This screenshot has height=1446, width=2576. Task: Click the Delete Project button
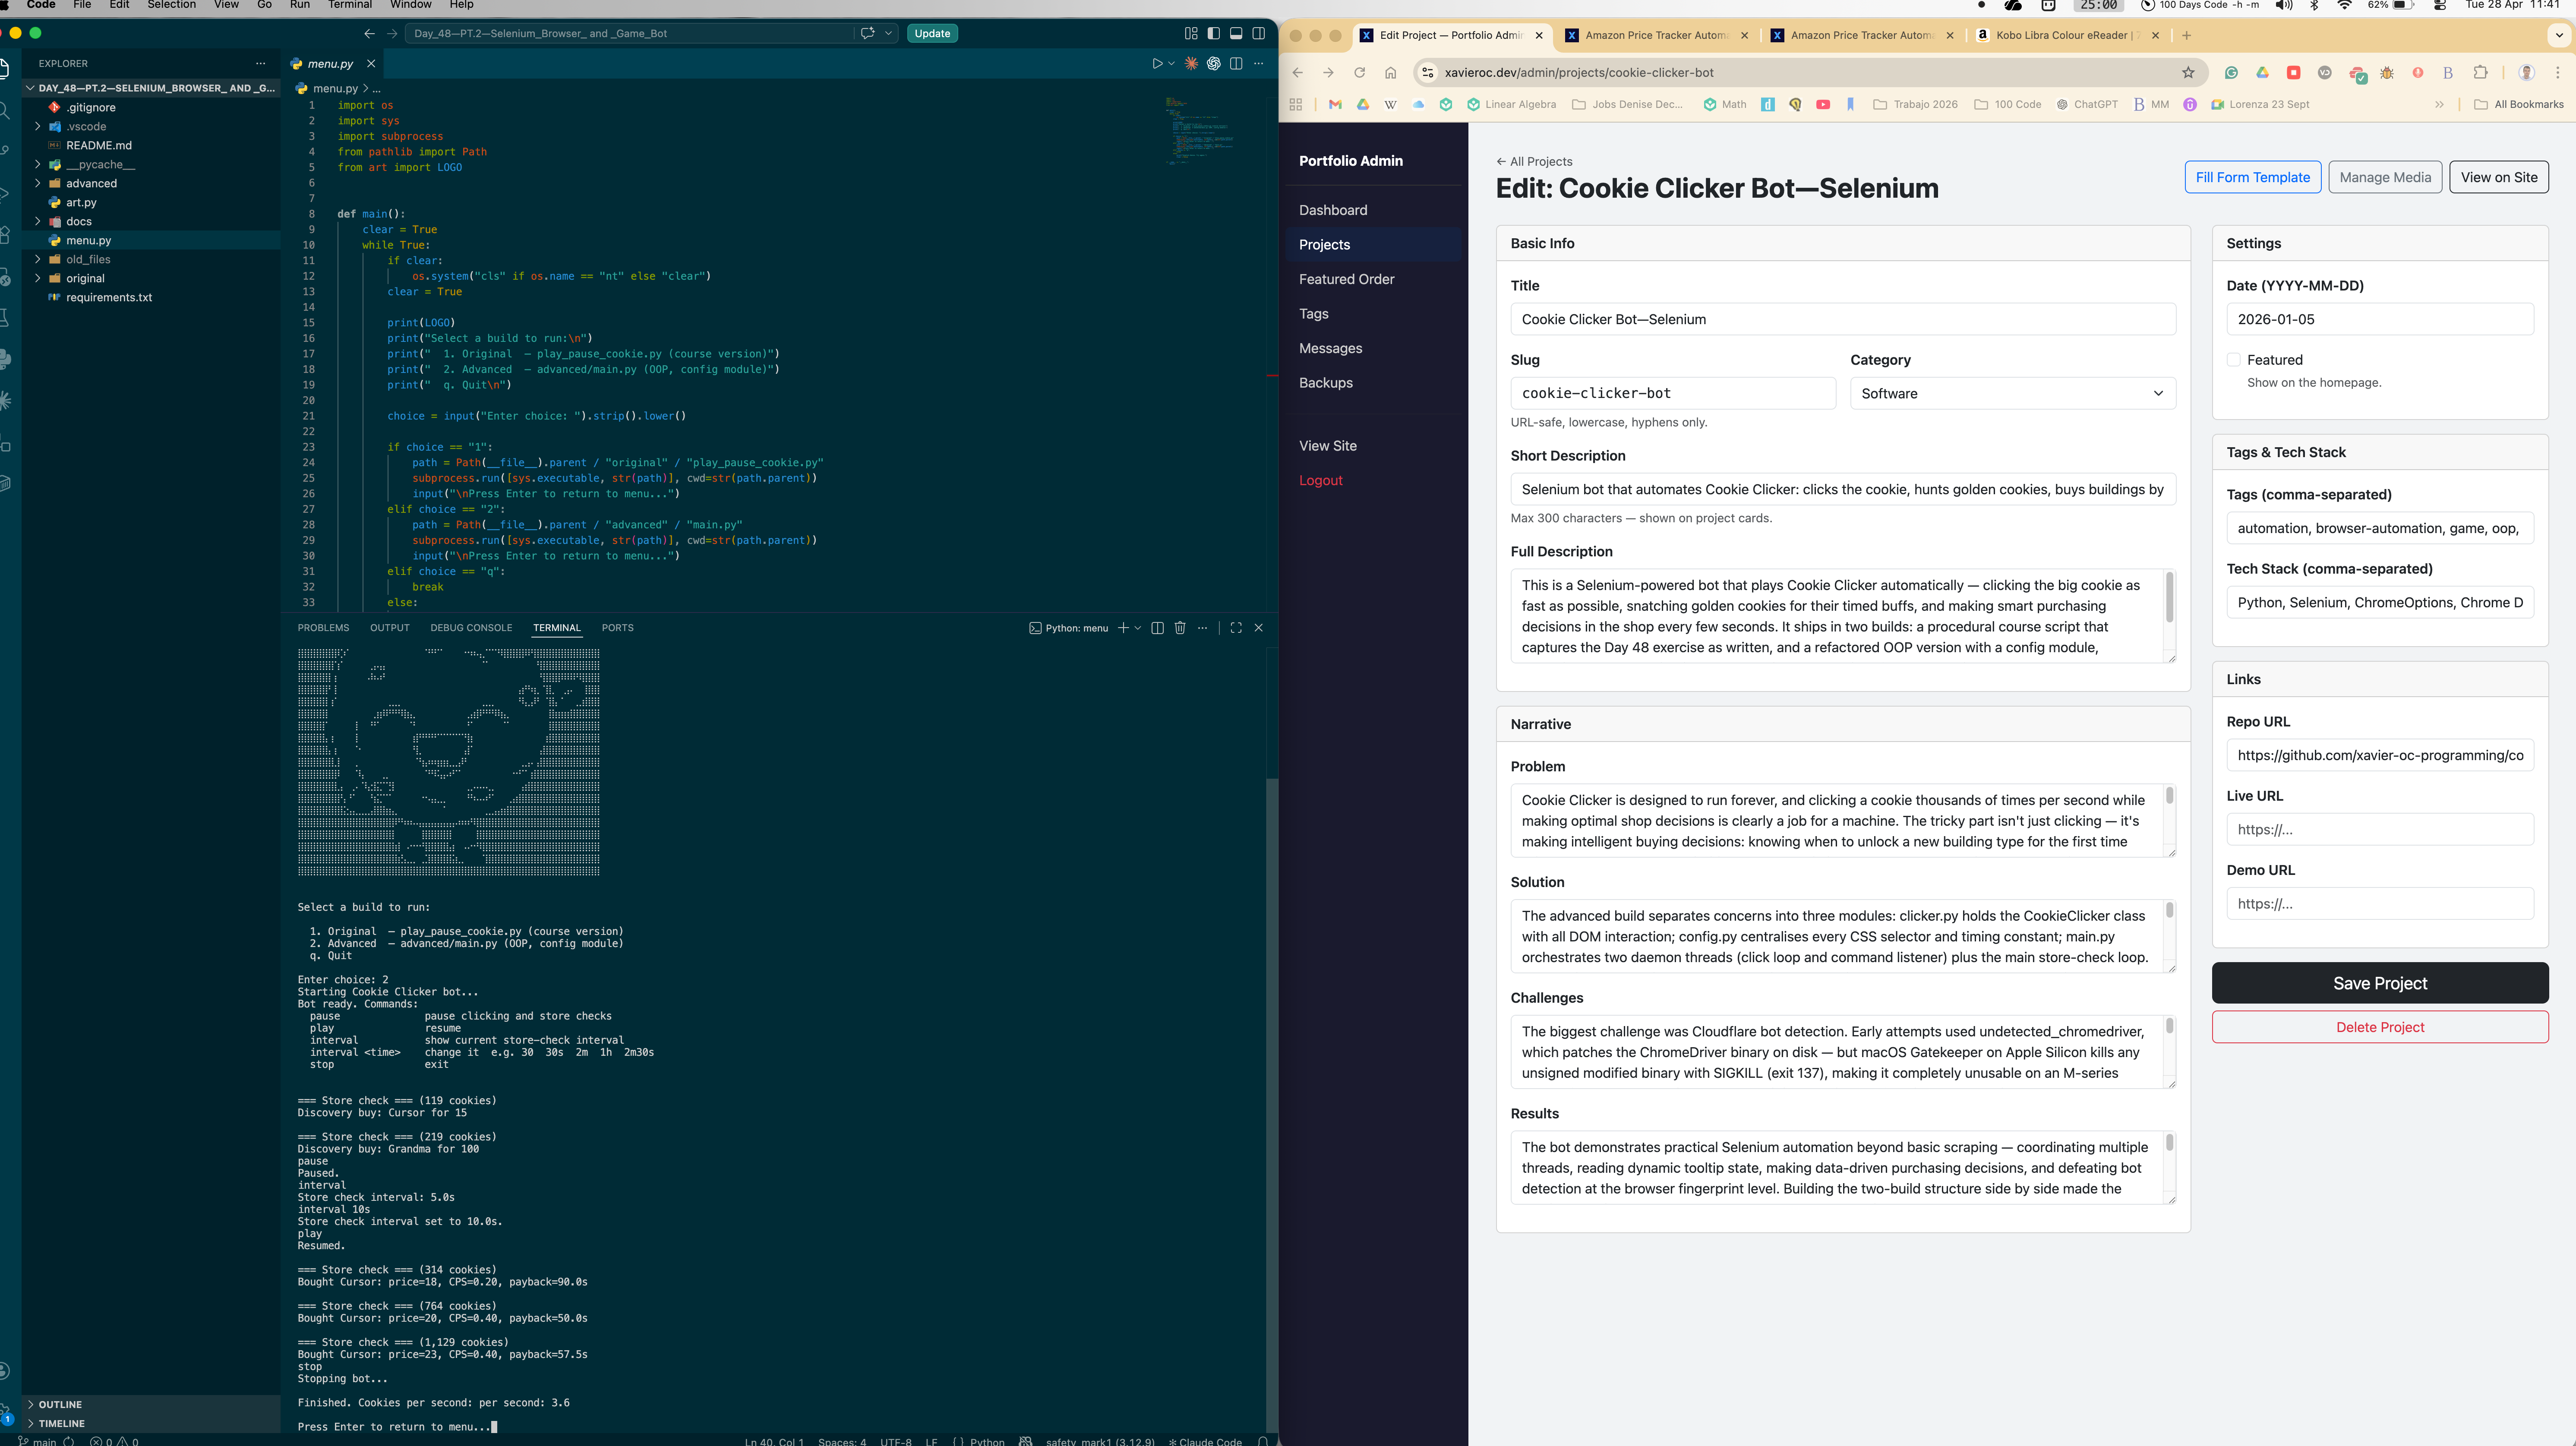point(2380,1027)
